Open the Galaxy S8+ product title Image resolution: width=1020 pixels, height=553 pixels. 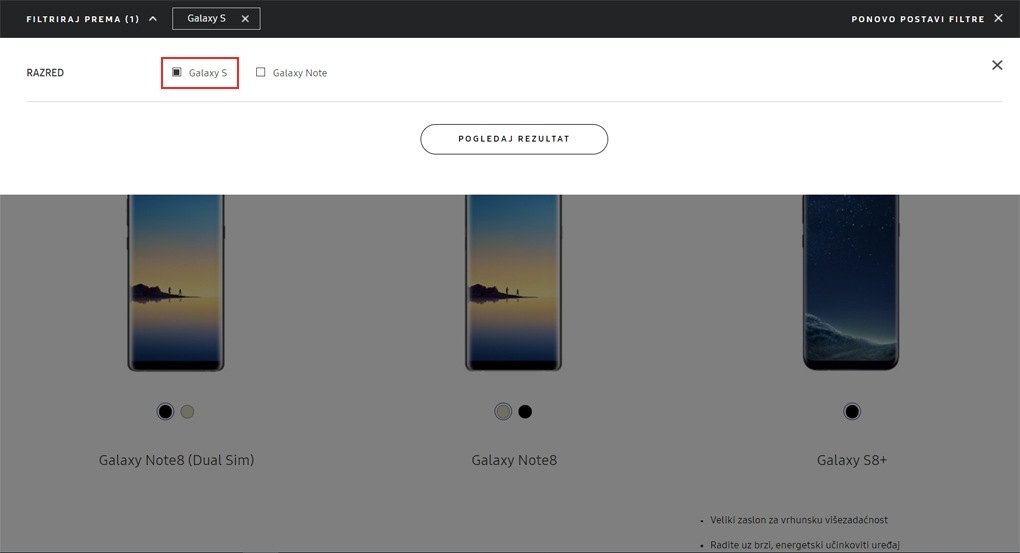pos(852,460)
